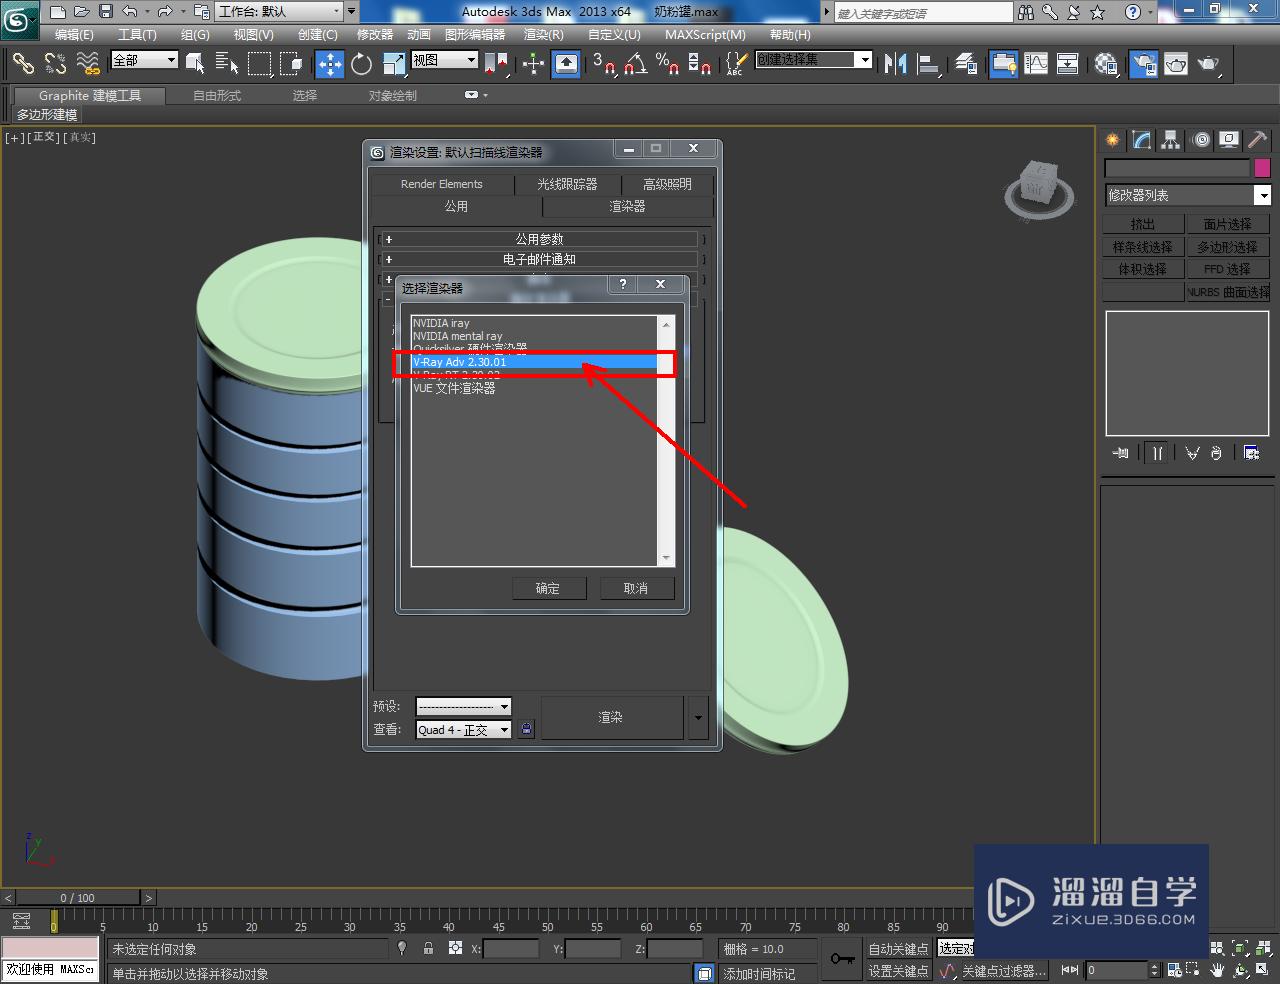Toggle the Angle Snap icon
1280x984 pixels.
(635, 64)
